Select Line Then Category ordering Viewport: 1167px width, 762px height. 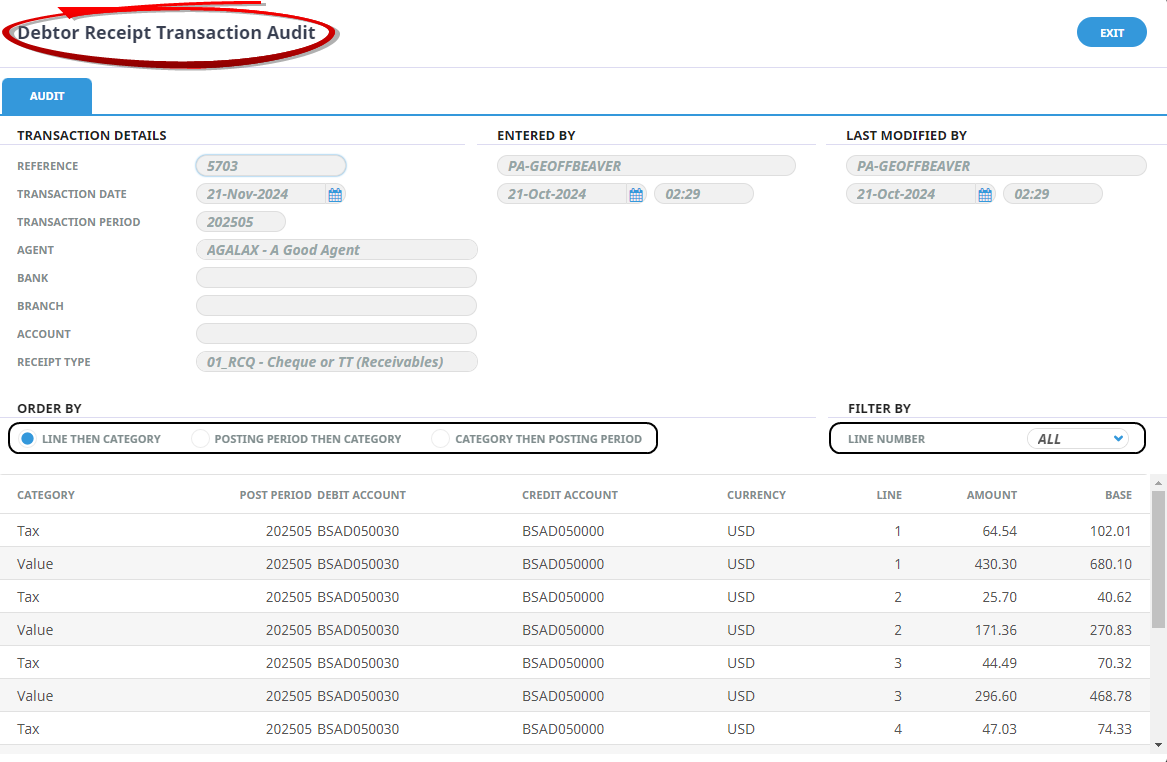click(x=28, y=439)
